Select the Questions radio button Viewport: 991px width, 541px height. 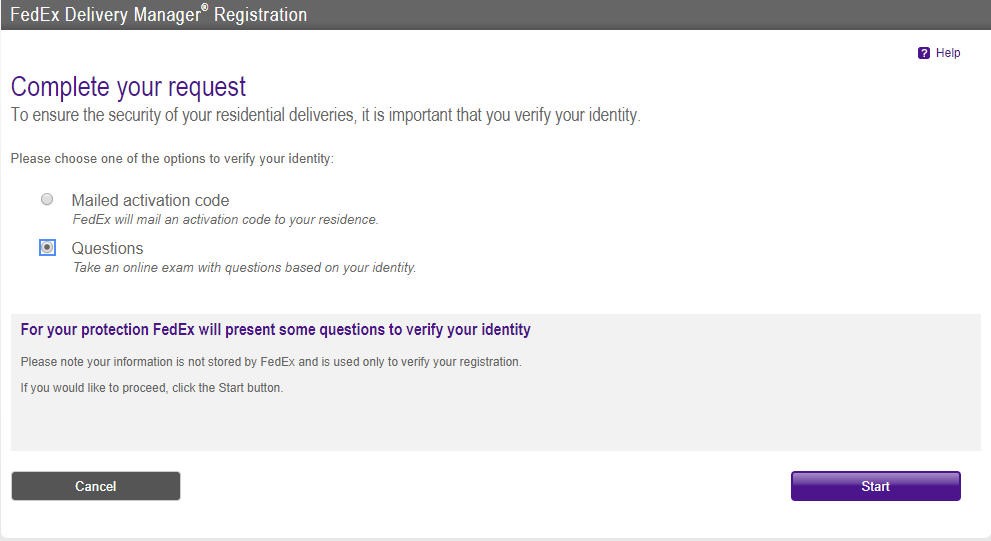47,247
